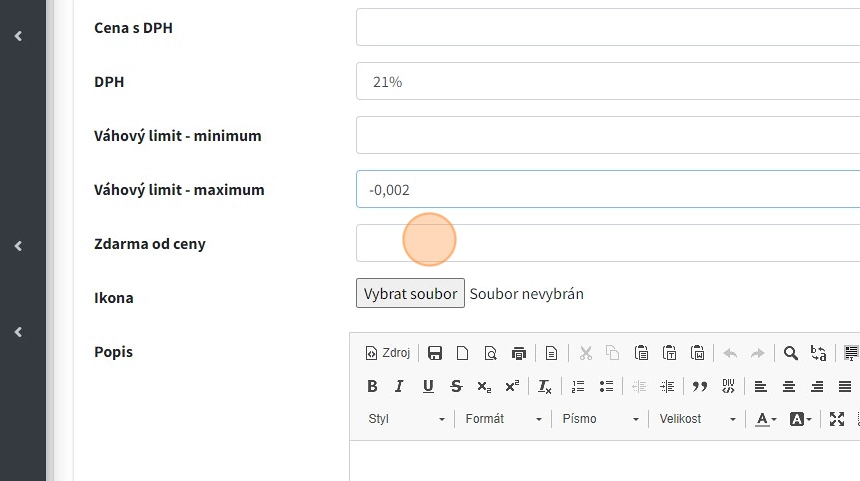This screenshot has width=860, height=481.
Task: Insert a numbered list
Action: pos(578,386)
